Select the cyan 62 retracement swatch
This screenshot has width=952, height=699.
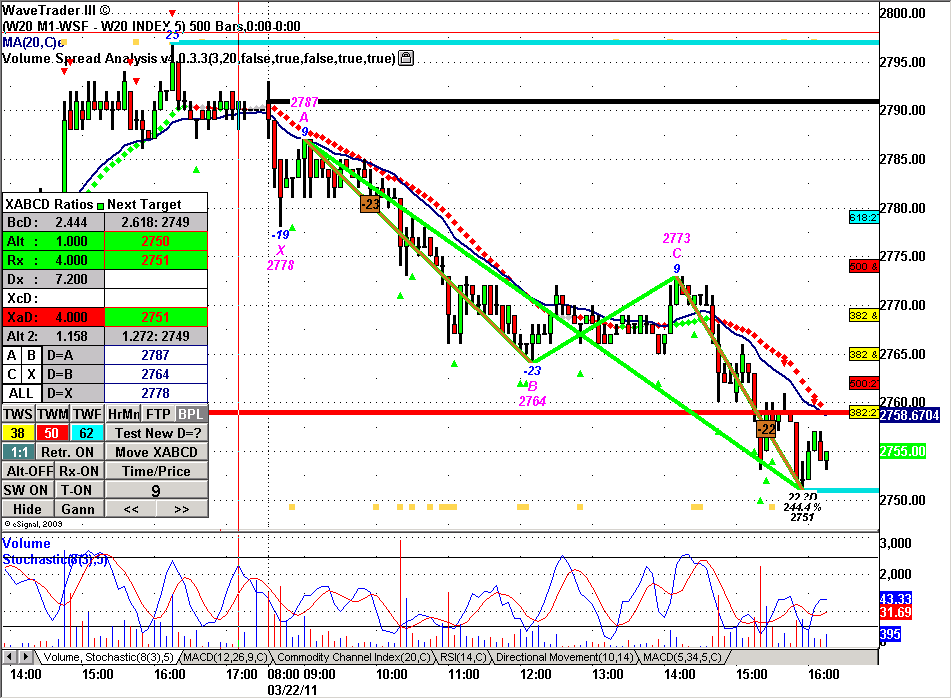pyautogui.click(x=87, y=433)
